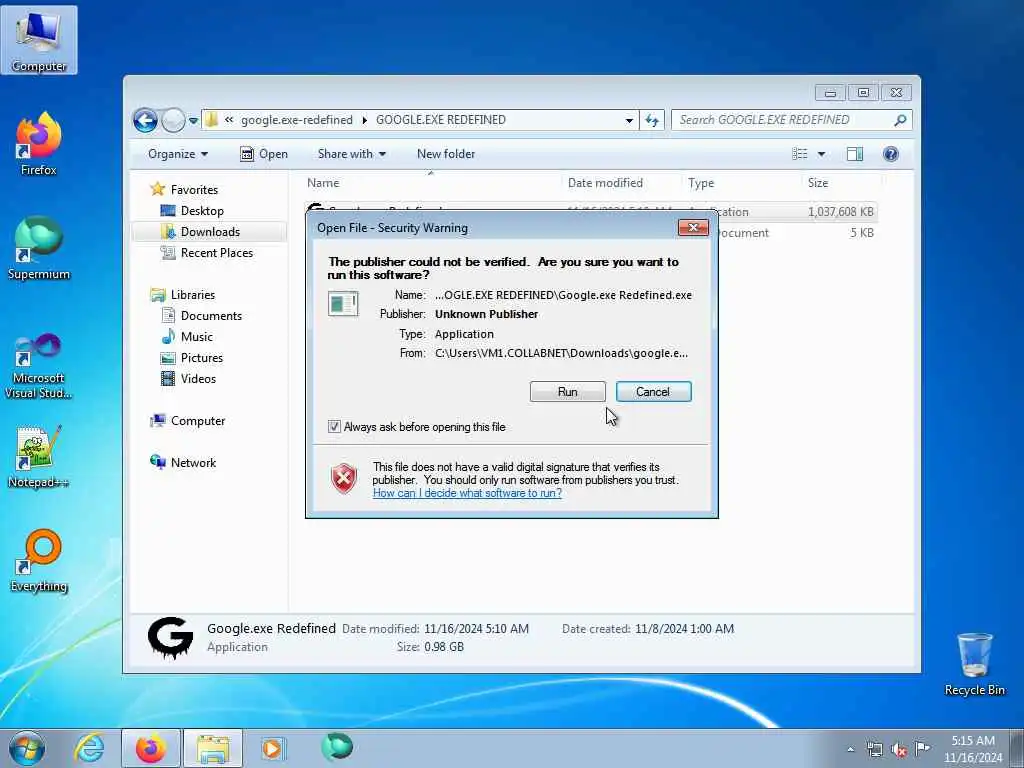The width and height of the screenshot is (1024, 768).
Task: Open Windows Media Player from the taskbar
Action: 272,748
